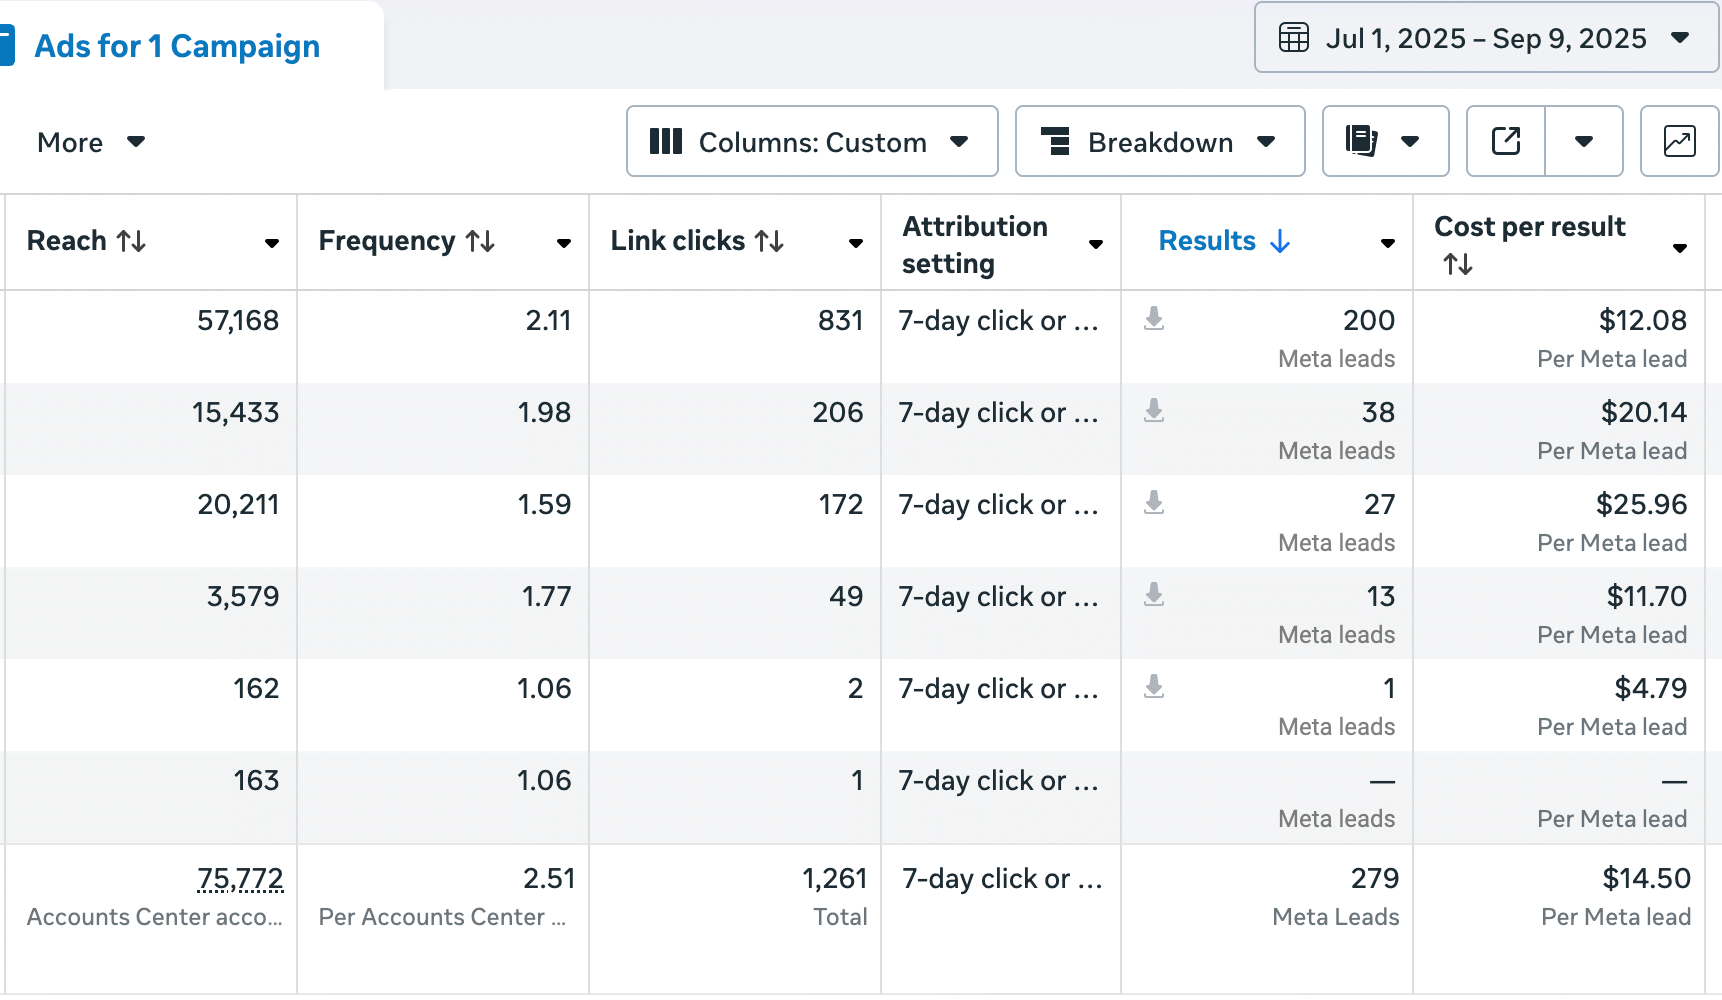Image resolution: width=1722 pixels, height=1000 pixels.
Task: Click the export/share icon button
Action: 1505,141
